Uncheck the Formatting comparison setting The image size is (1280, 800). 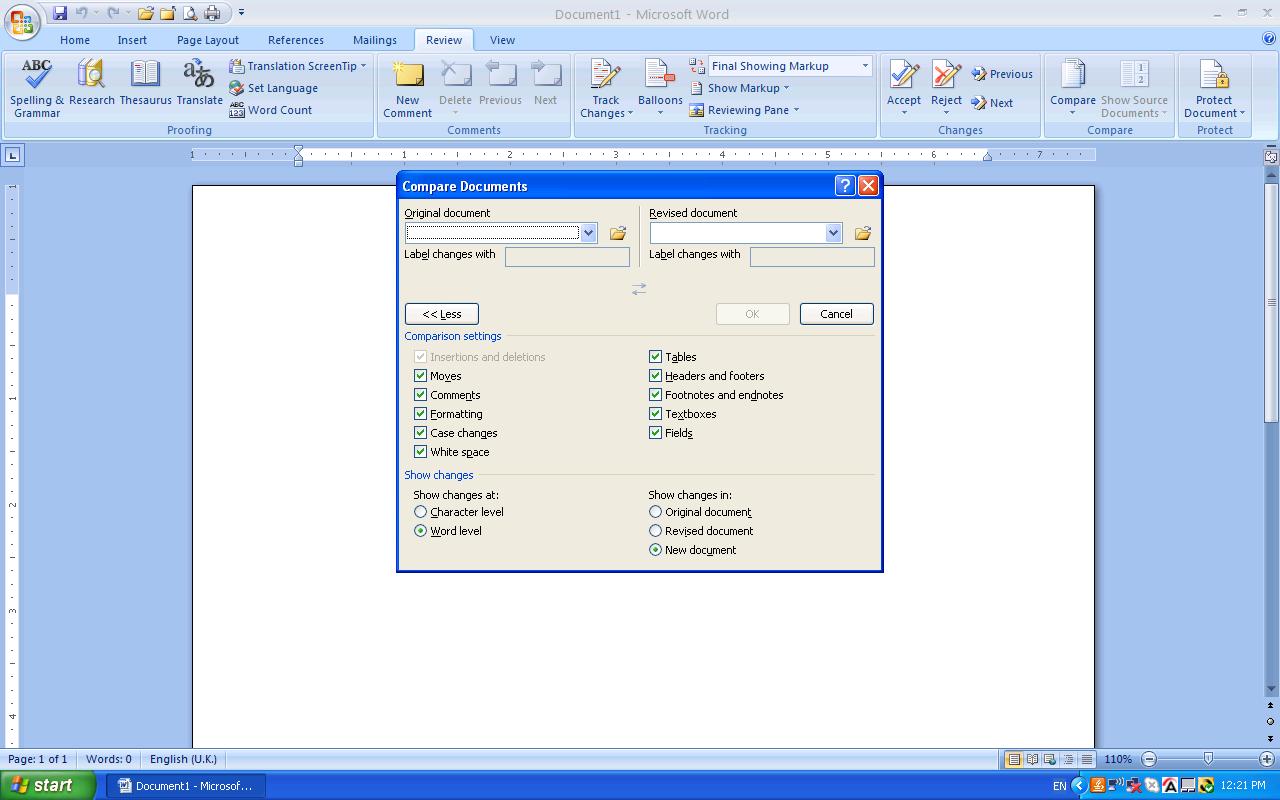pos(420,413)
